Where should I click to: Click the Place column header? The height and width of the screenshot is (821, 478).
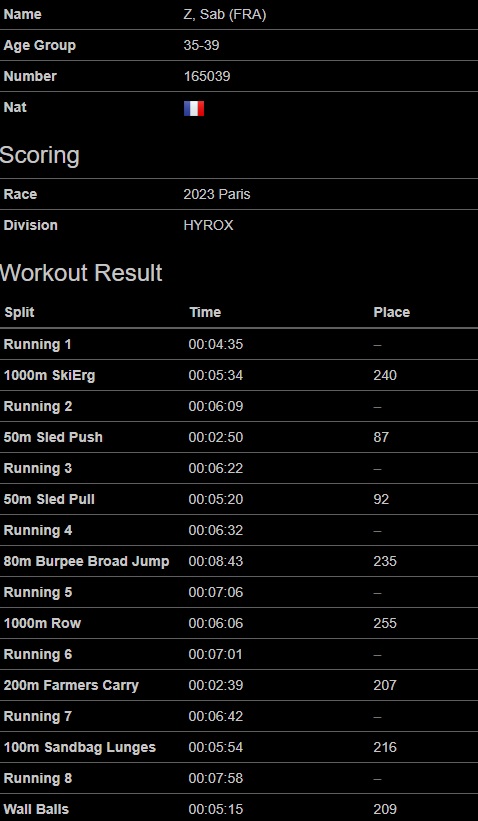[392, 312]
